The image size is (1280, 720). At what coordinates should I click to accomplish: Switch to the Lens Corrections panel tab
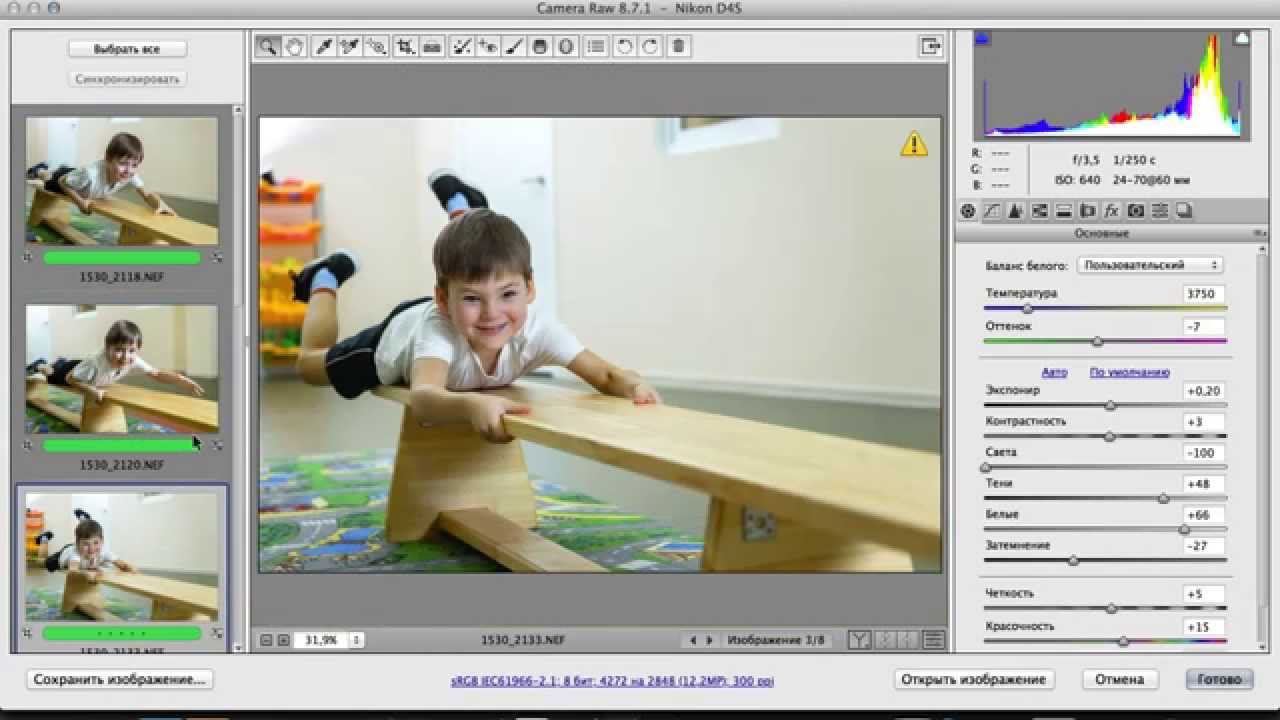(x=1087, y=211)
